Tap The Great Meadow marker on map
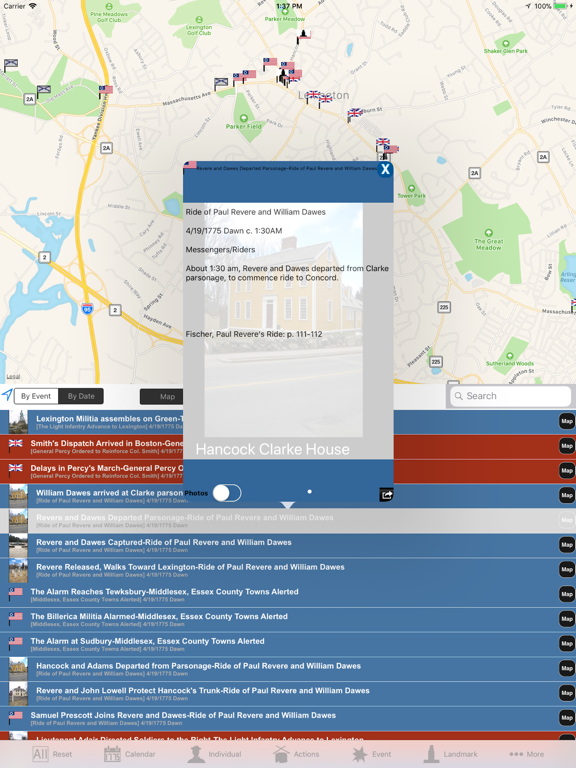This screenshot has width=576, height=768. tap(488, 233)
